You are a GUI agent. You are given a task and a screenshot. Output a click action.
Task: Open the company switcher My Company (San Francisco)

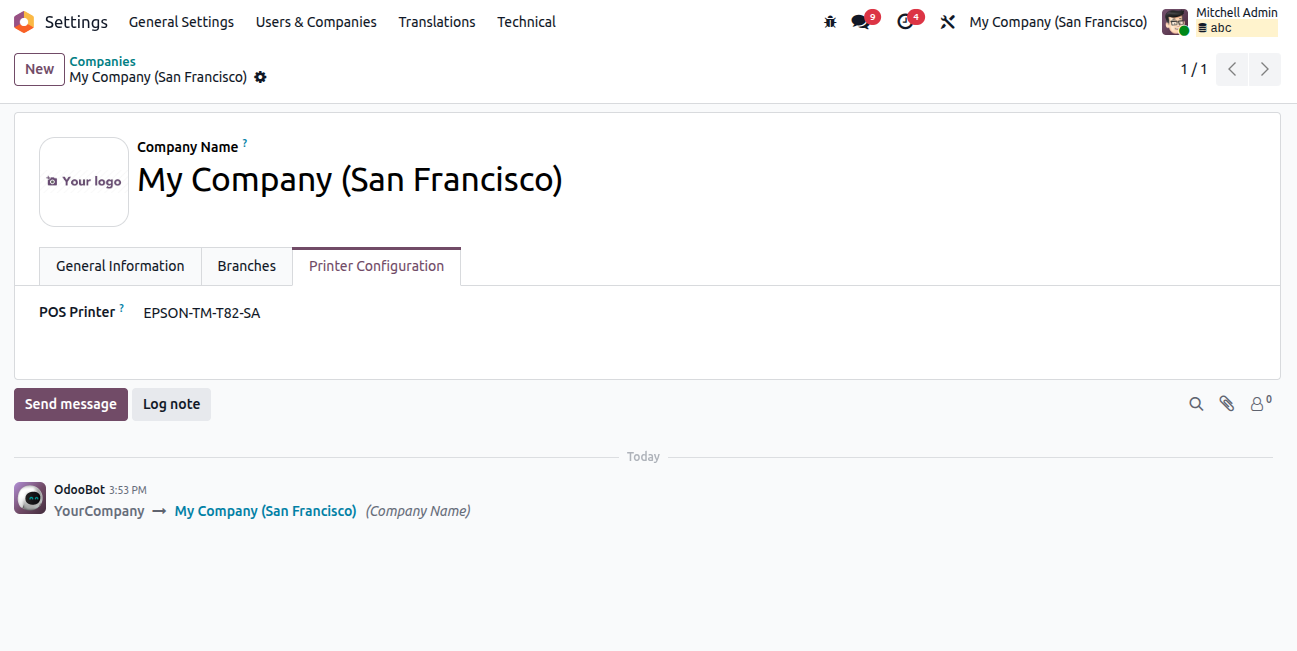click(x=1058, y=22)
